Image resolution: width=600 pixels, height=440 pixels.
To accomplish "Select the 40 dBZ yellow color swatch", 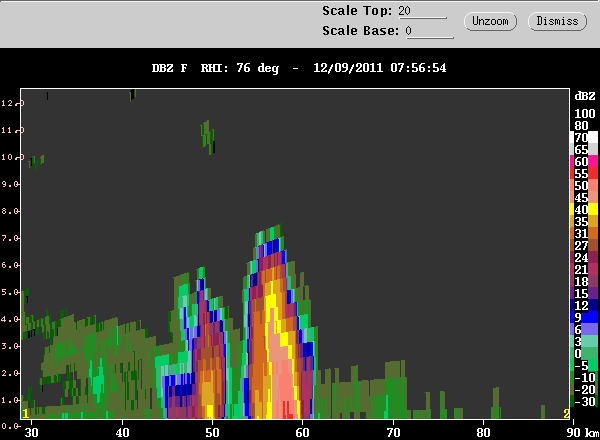I will pos(584,209).
